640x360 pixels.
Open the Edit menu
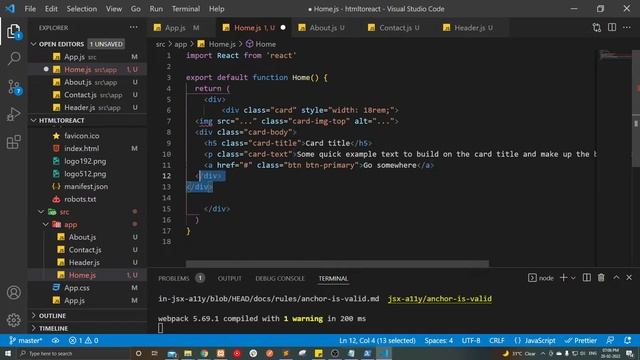(51, 9)
